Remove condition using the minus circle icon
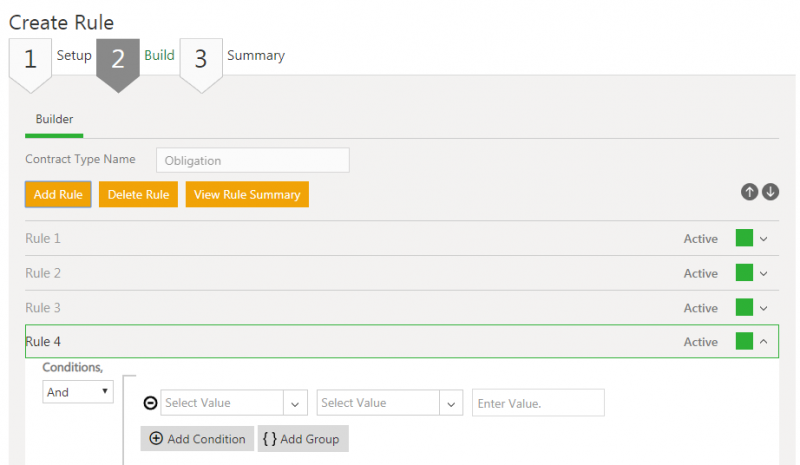 click(150, 403)
